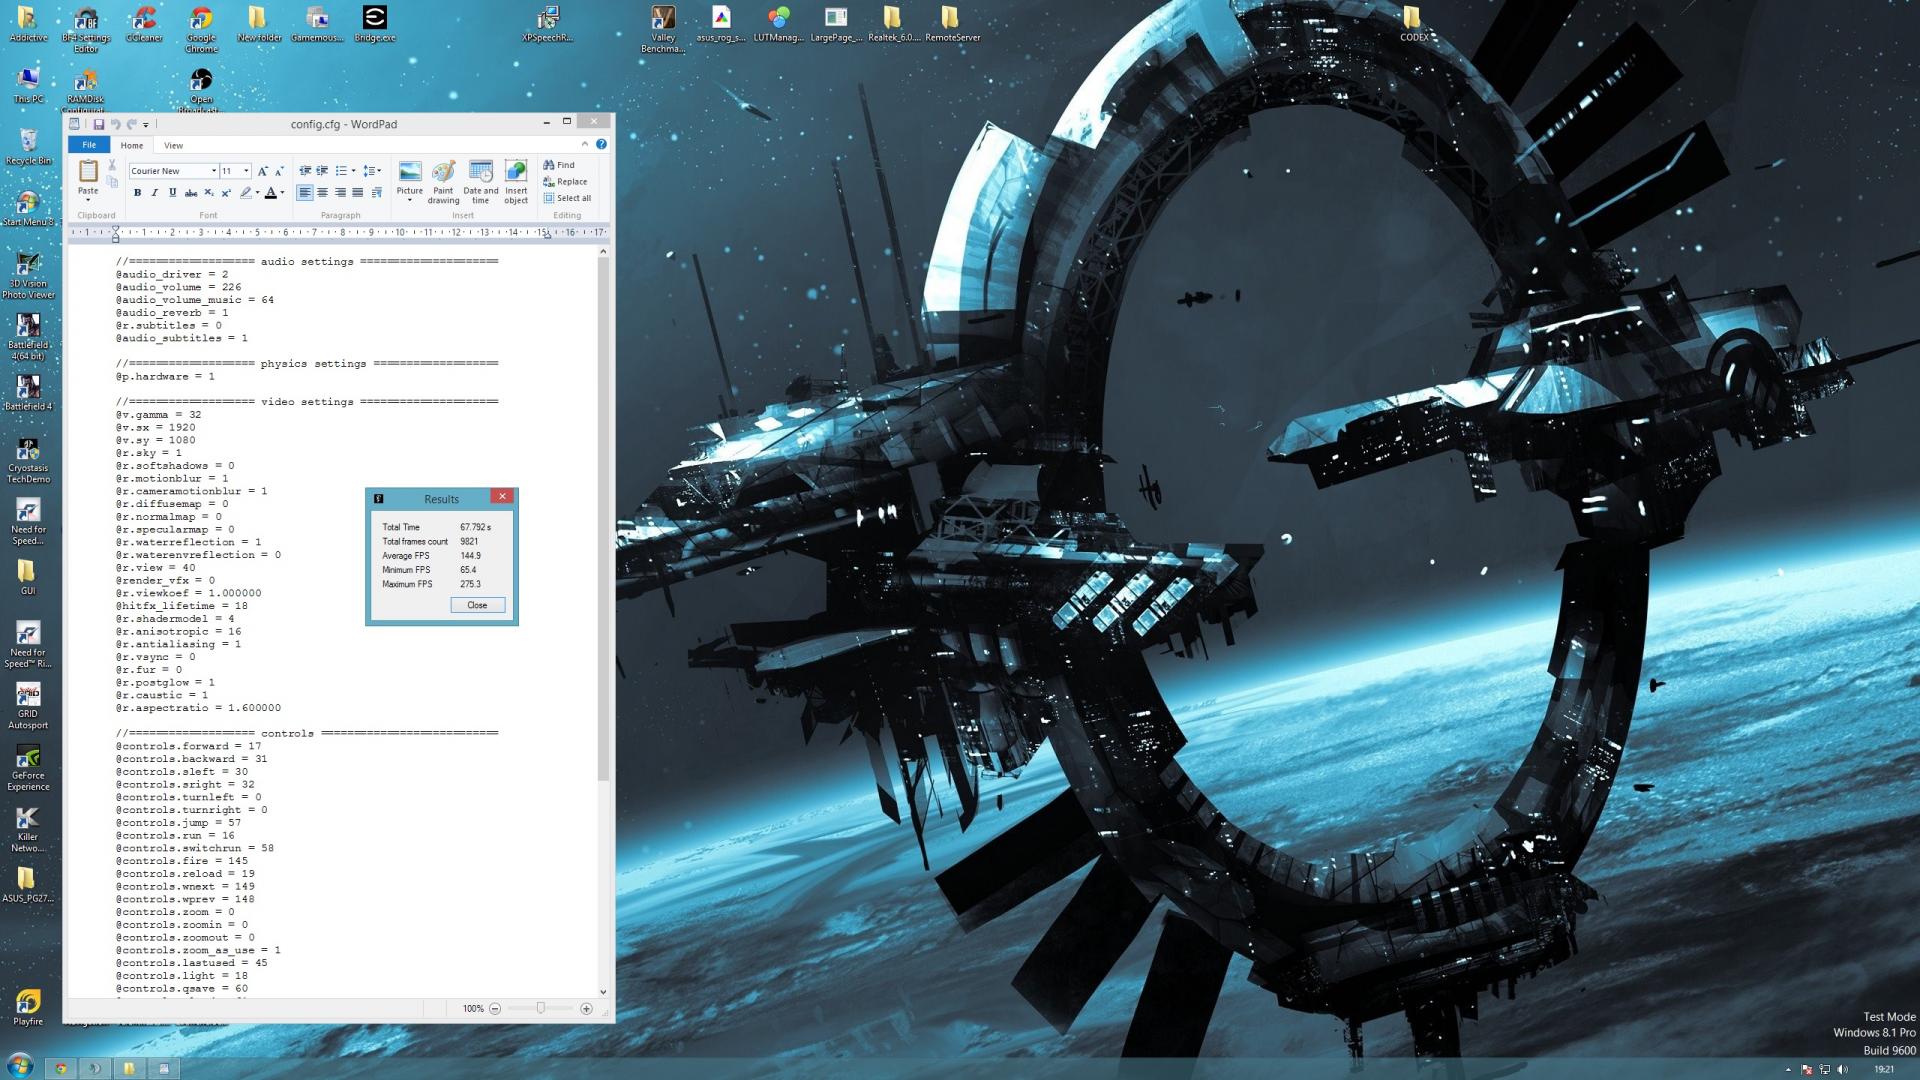Viewport: 1920px width, 1080px height.
Task: Select the GeForce Experience desktop icon
Action: tap(28, 769)
